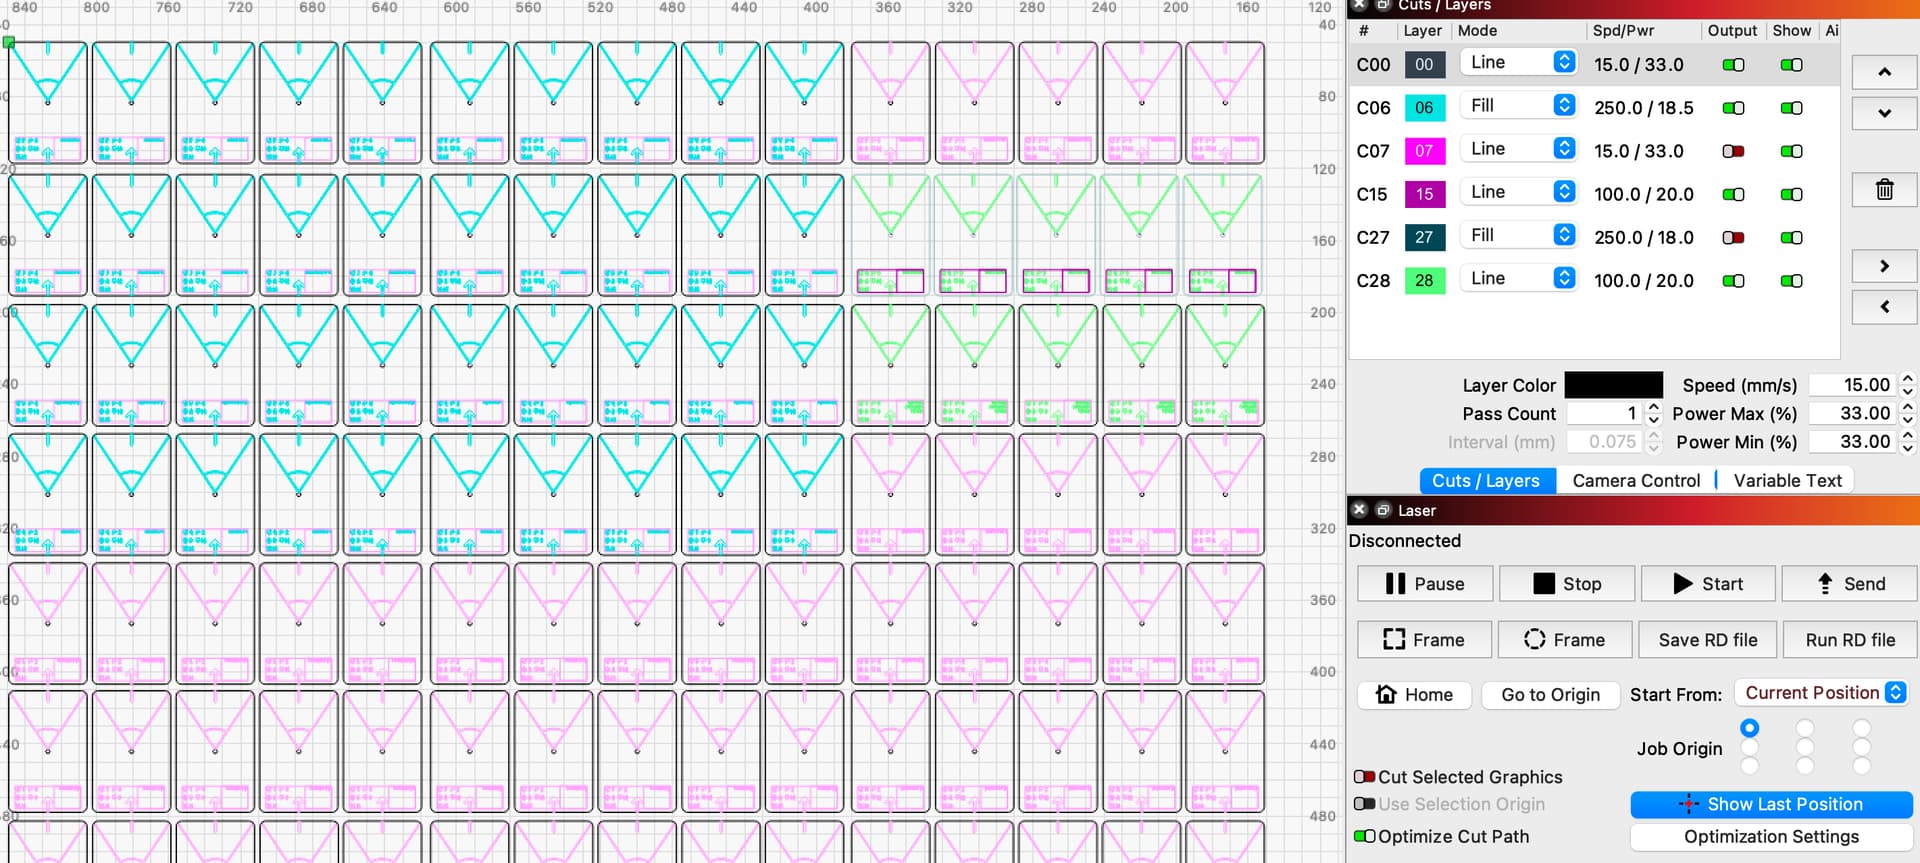Open the Layer Color black swatch

(1613, 385)
